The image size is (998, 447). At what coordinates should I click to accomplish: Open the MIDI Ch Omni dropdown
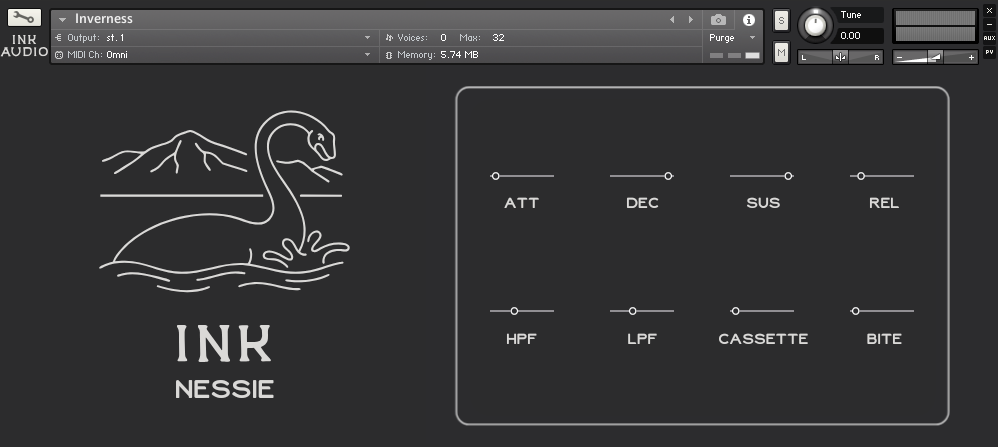(x=367, y=55)
